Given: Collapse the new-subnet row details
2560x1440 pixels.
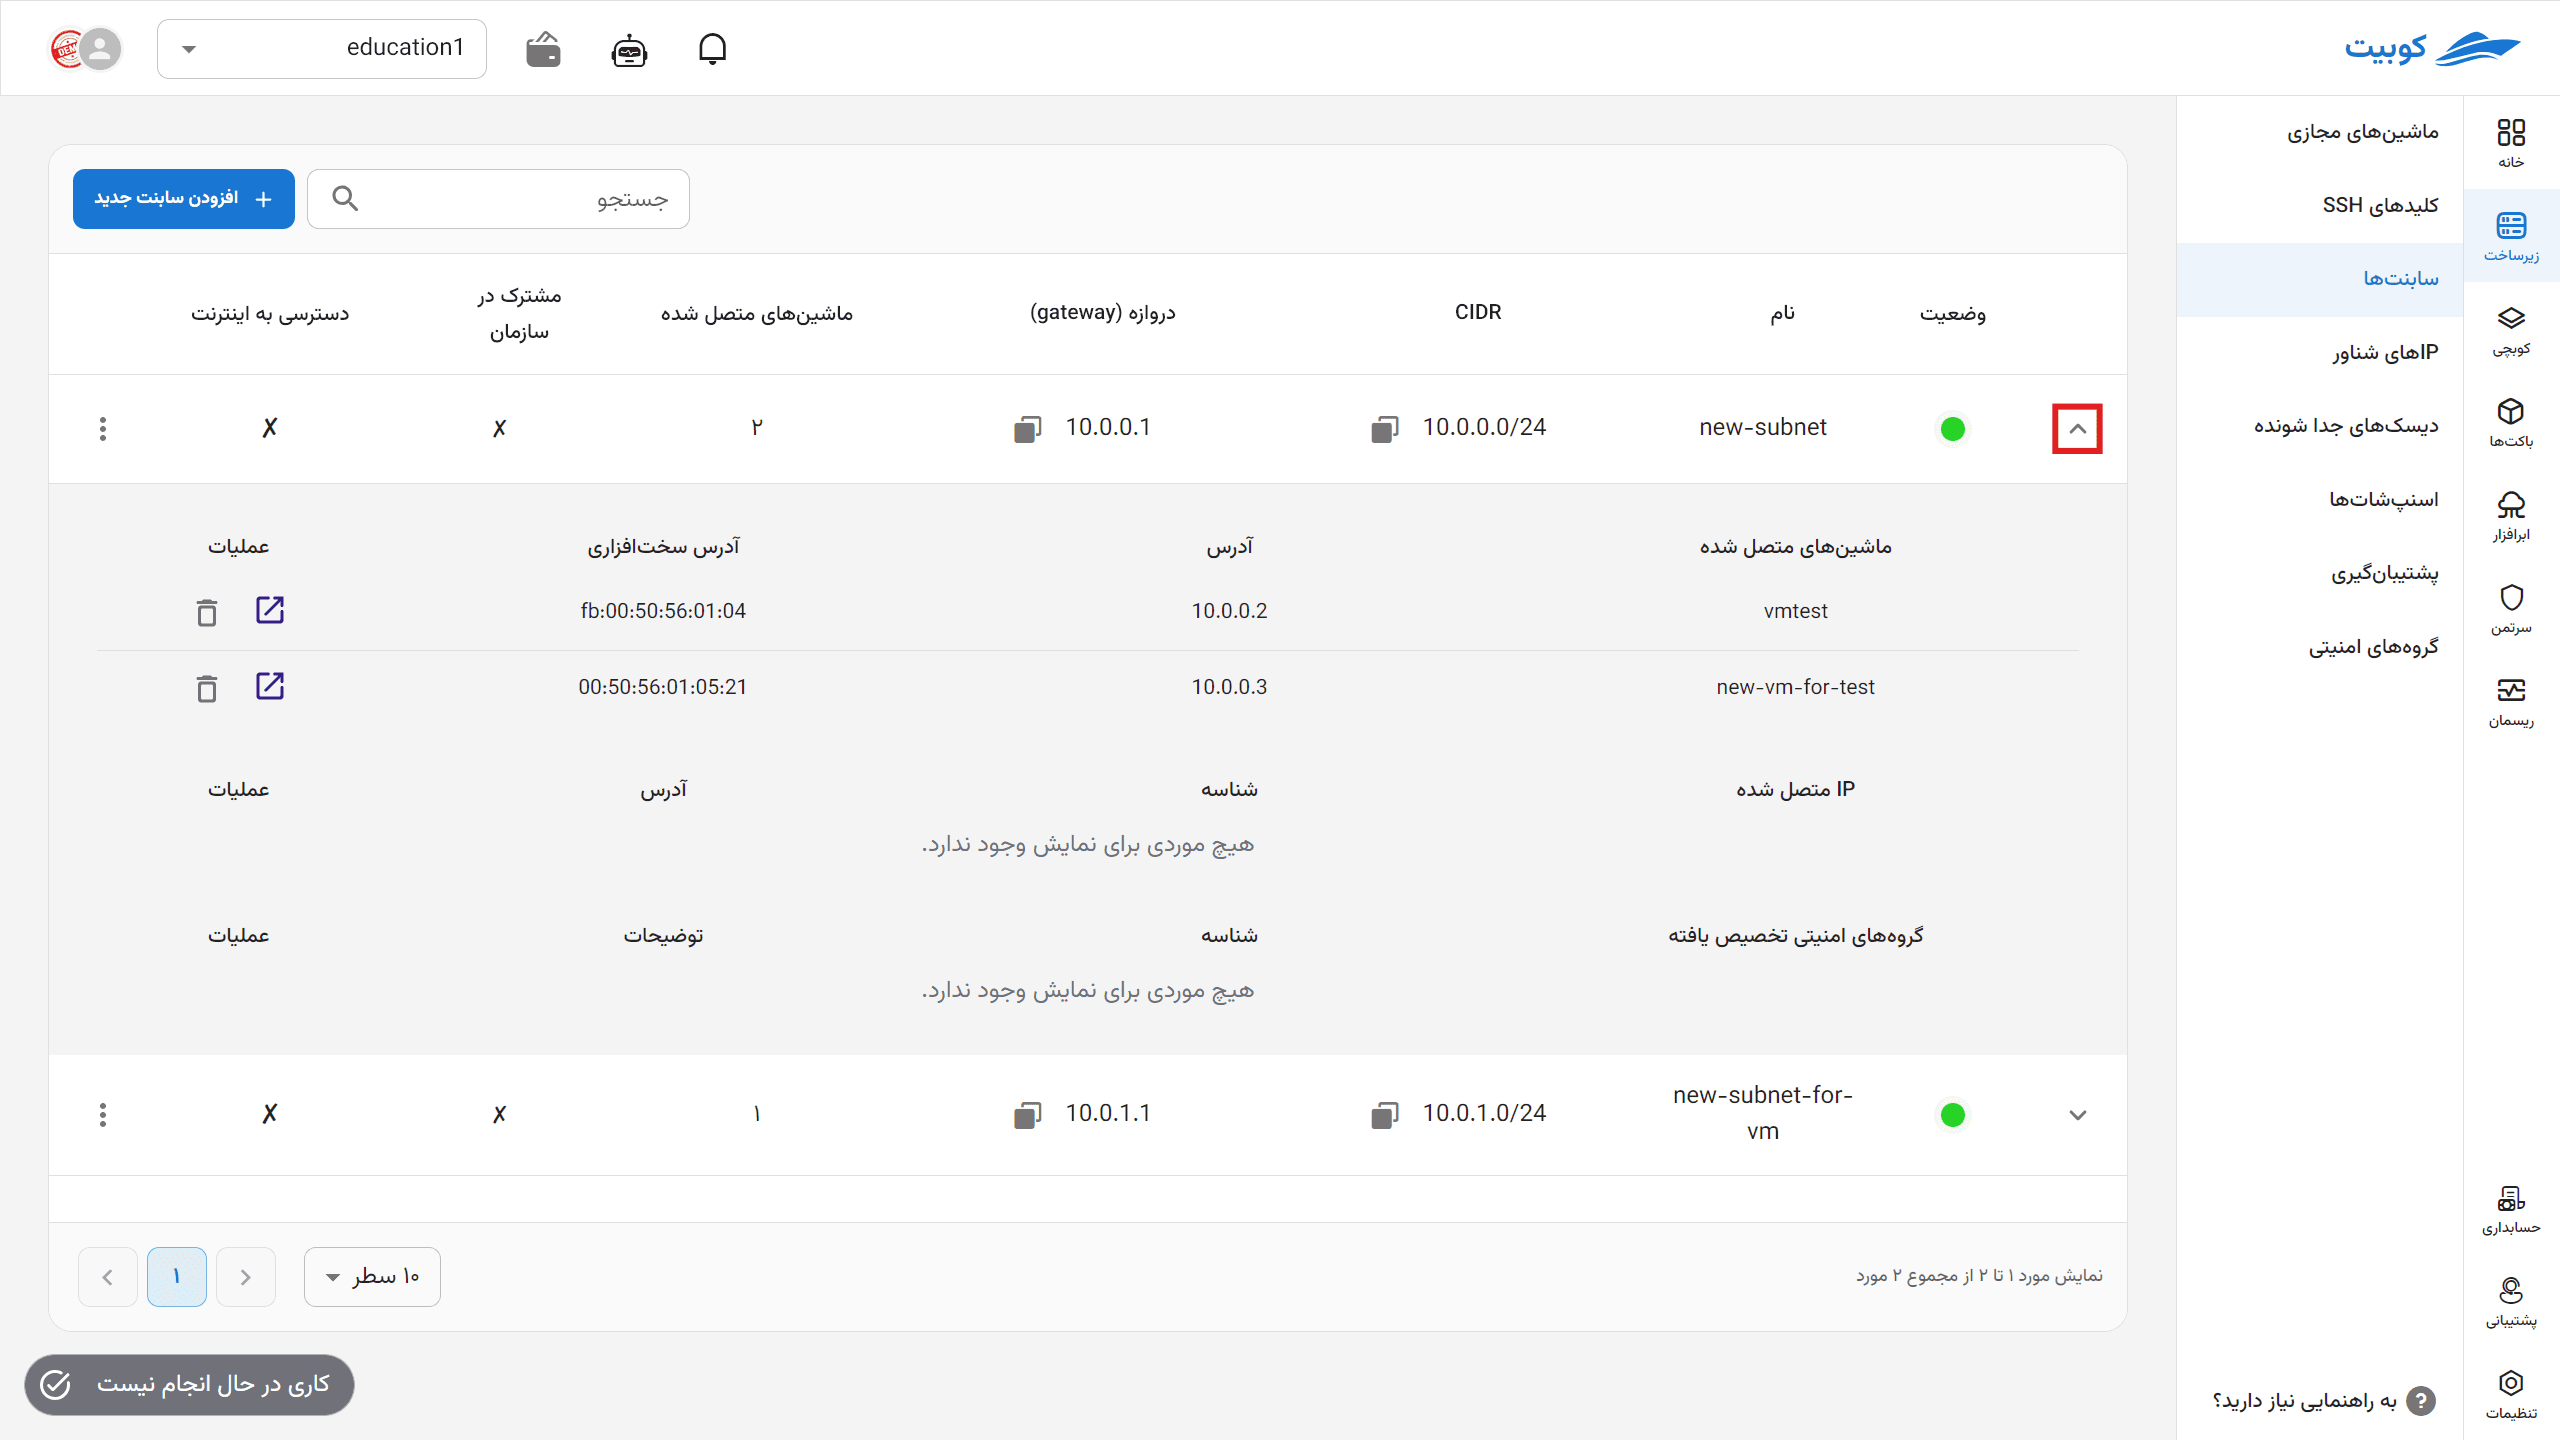Looking at the screenshot, I should pos(2077,429).
